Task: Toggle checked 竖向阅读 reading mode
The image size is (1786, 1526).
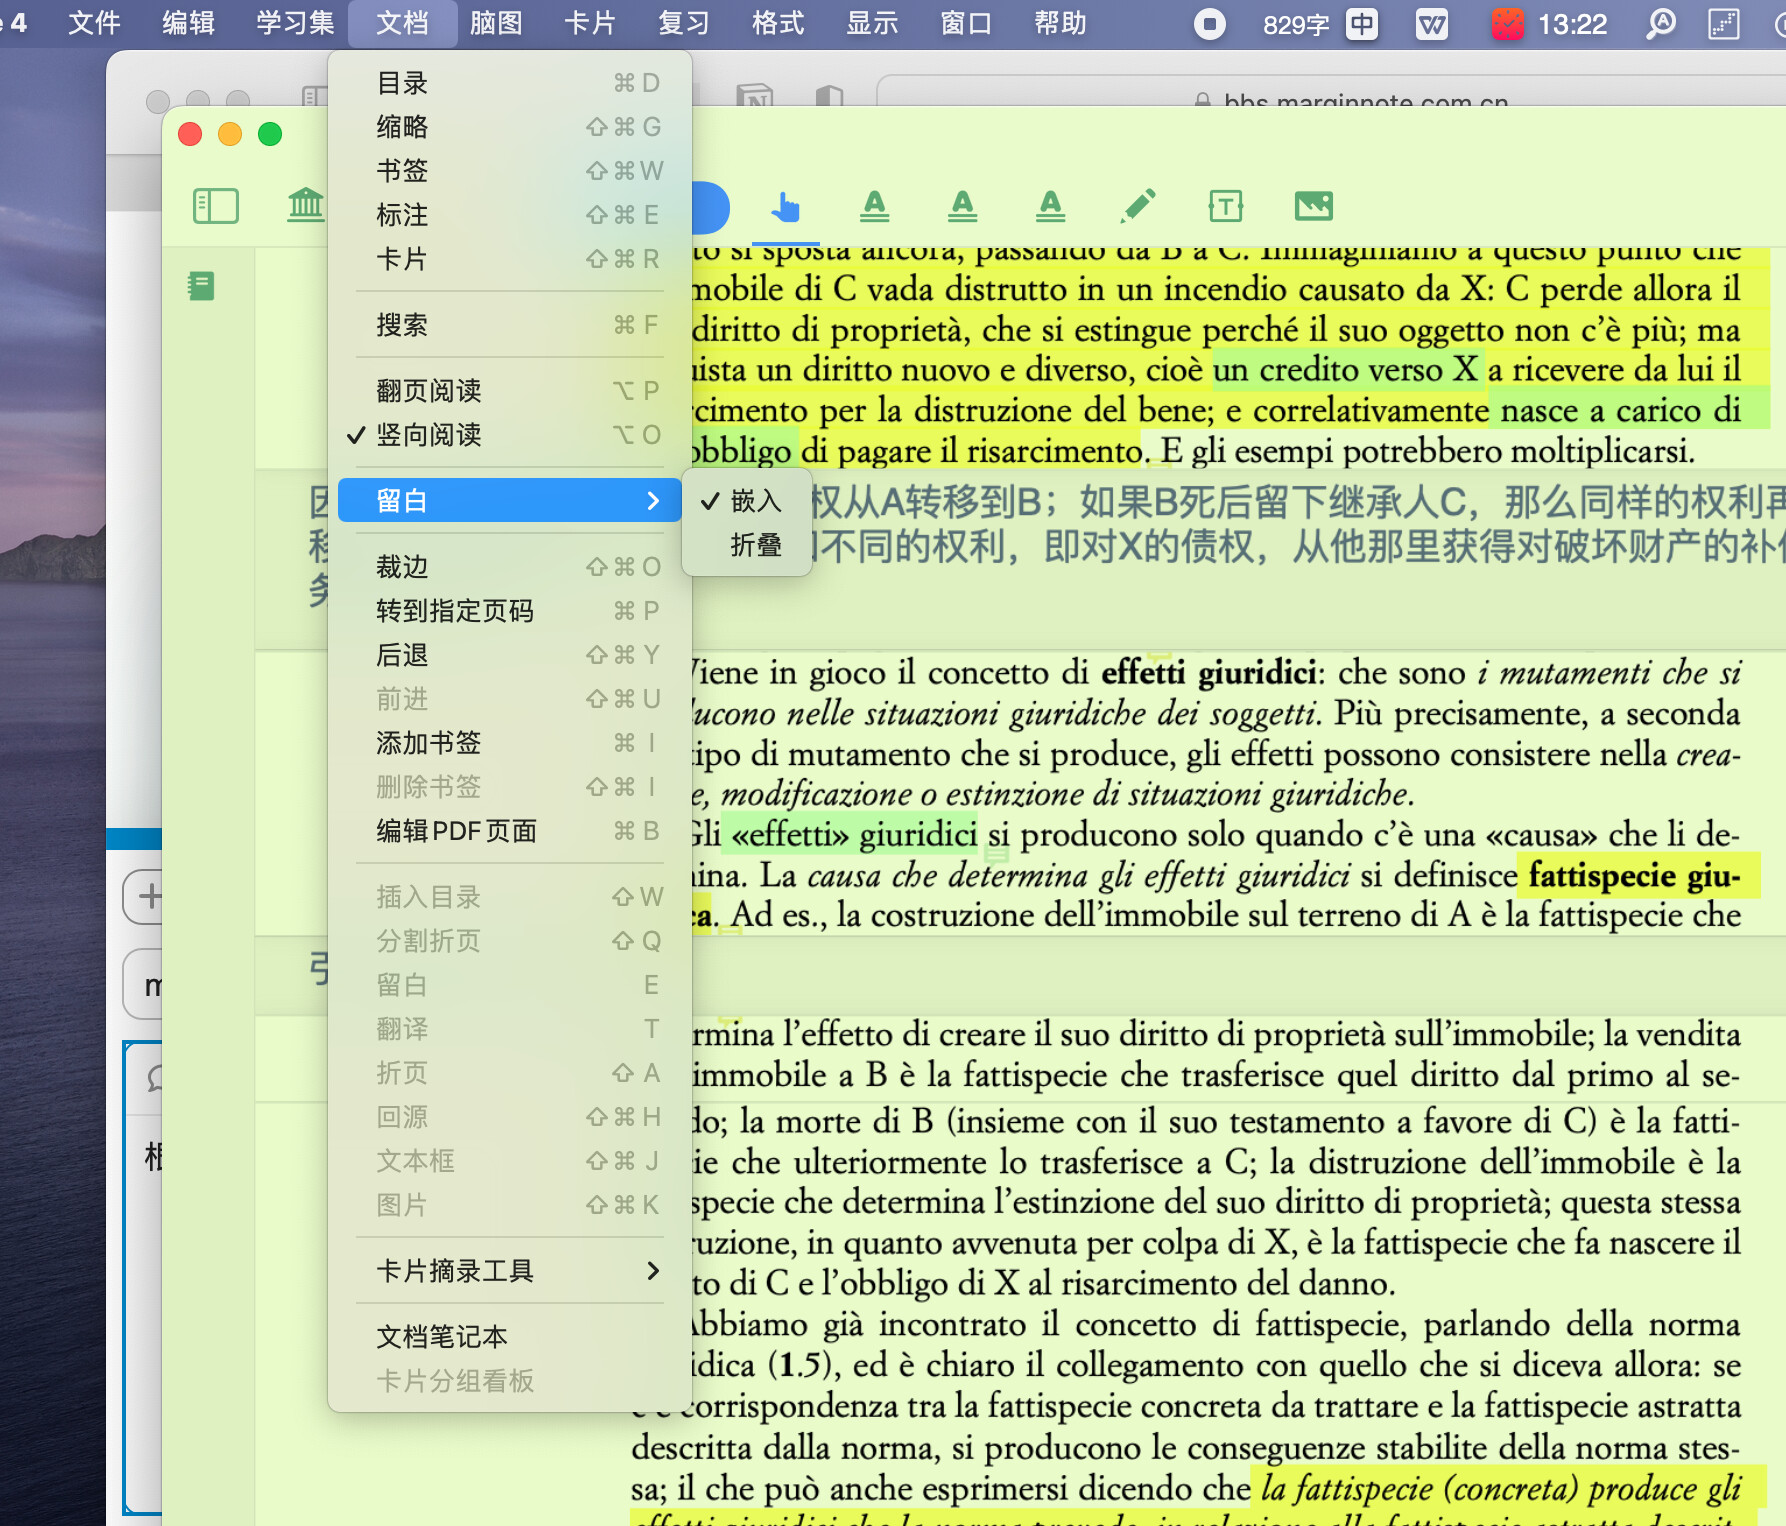Action: click(510, 435)
